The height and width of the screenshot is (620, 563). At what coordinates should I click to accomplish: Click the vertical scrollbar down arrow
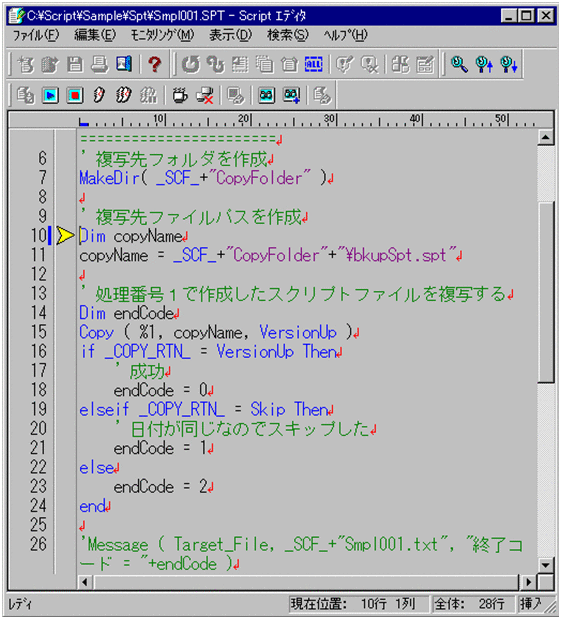tap(546, 564)
